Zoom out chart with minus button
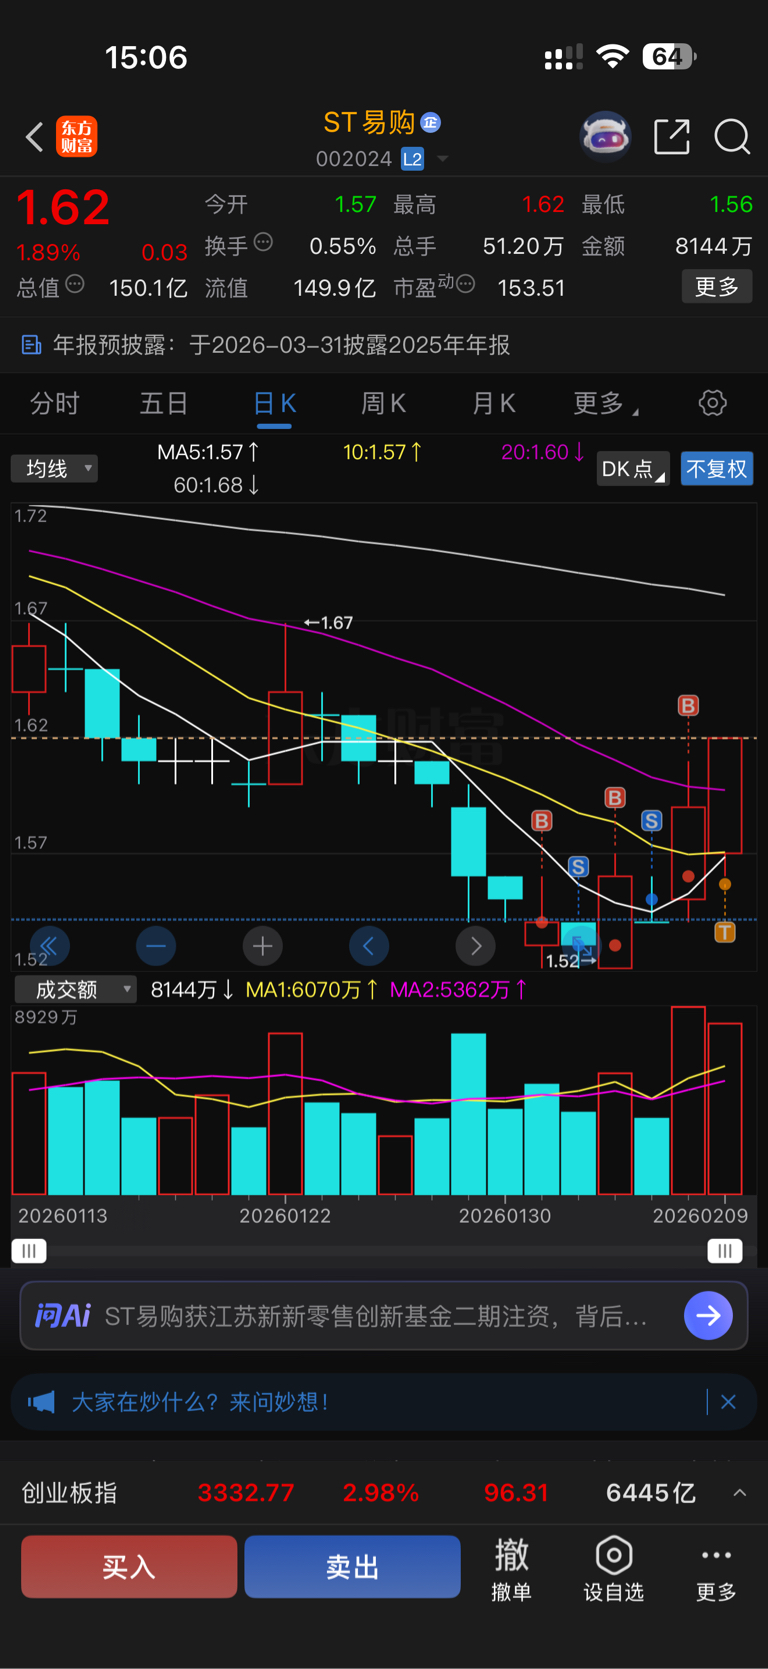The height and width of the screenshot is (1669, 768). [x=156, y=945]
